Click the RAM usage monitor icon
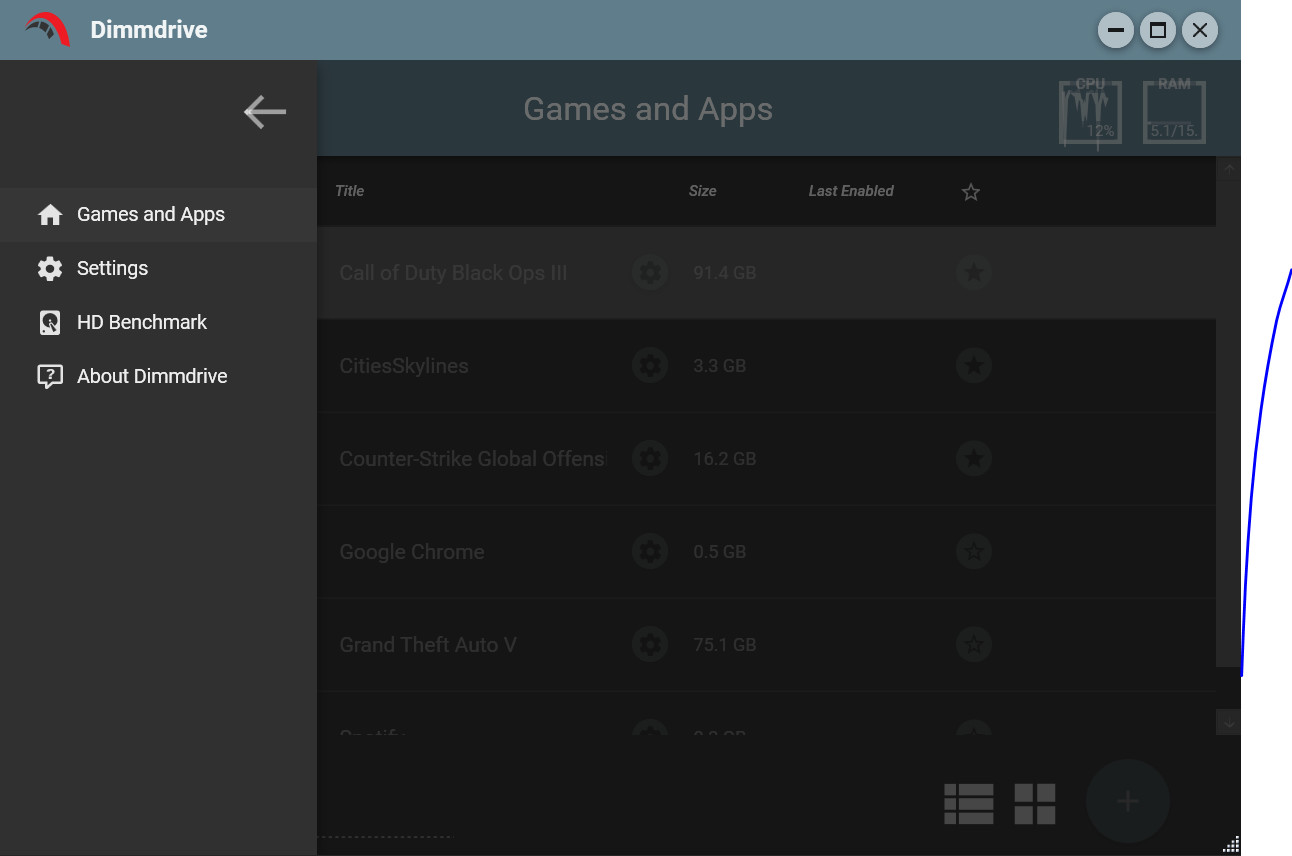Image resolution: width=1292 pixels, height=856 pixels. click(x=1173, y=113)
